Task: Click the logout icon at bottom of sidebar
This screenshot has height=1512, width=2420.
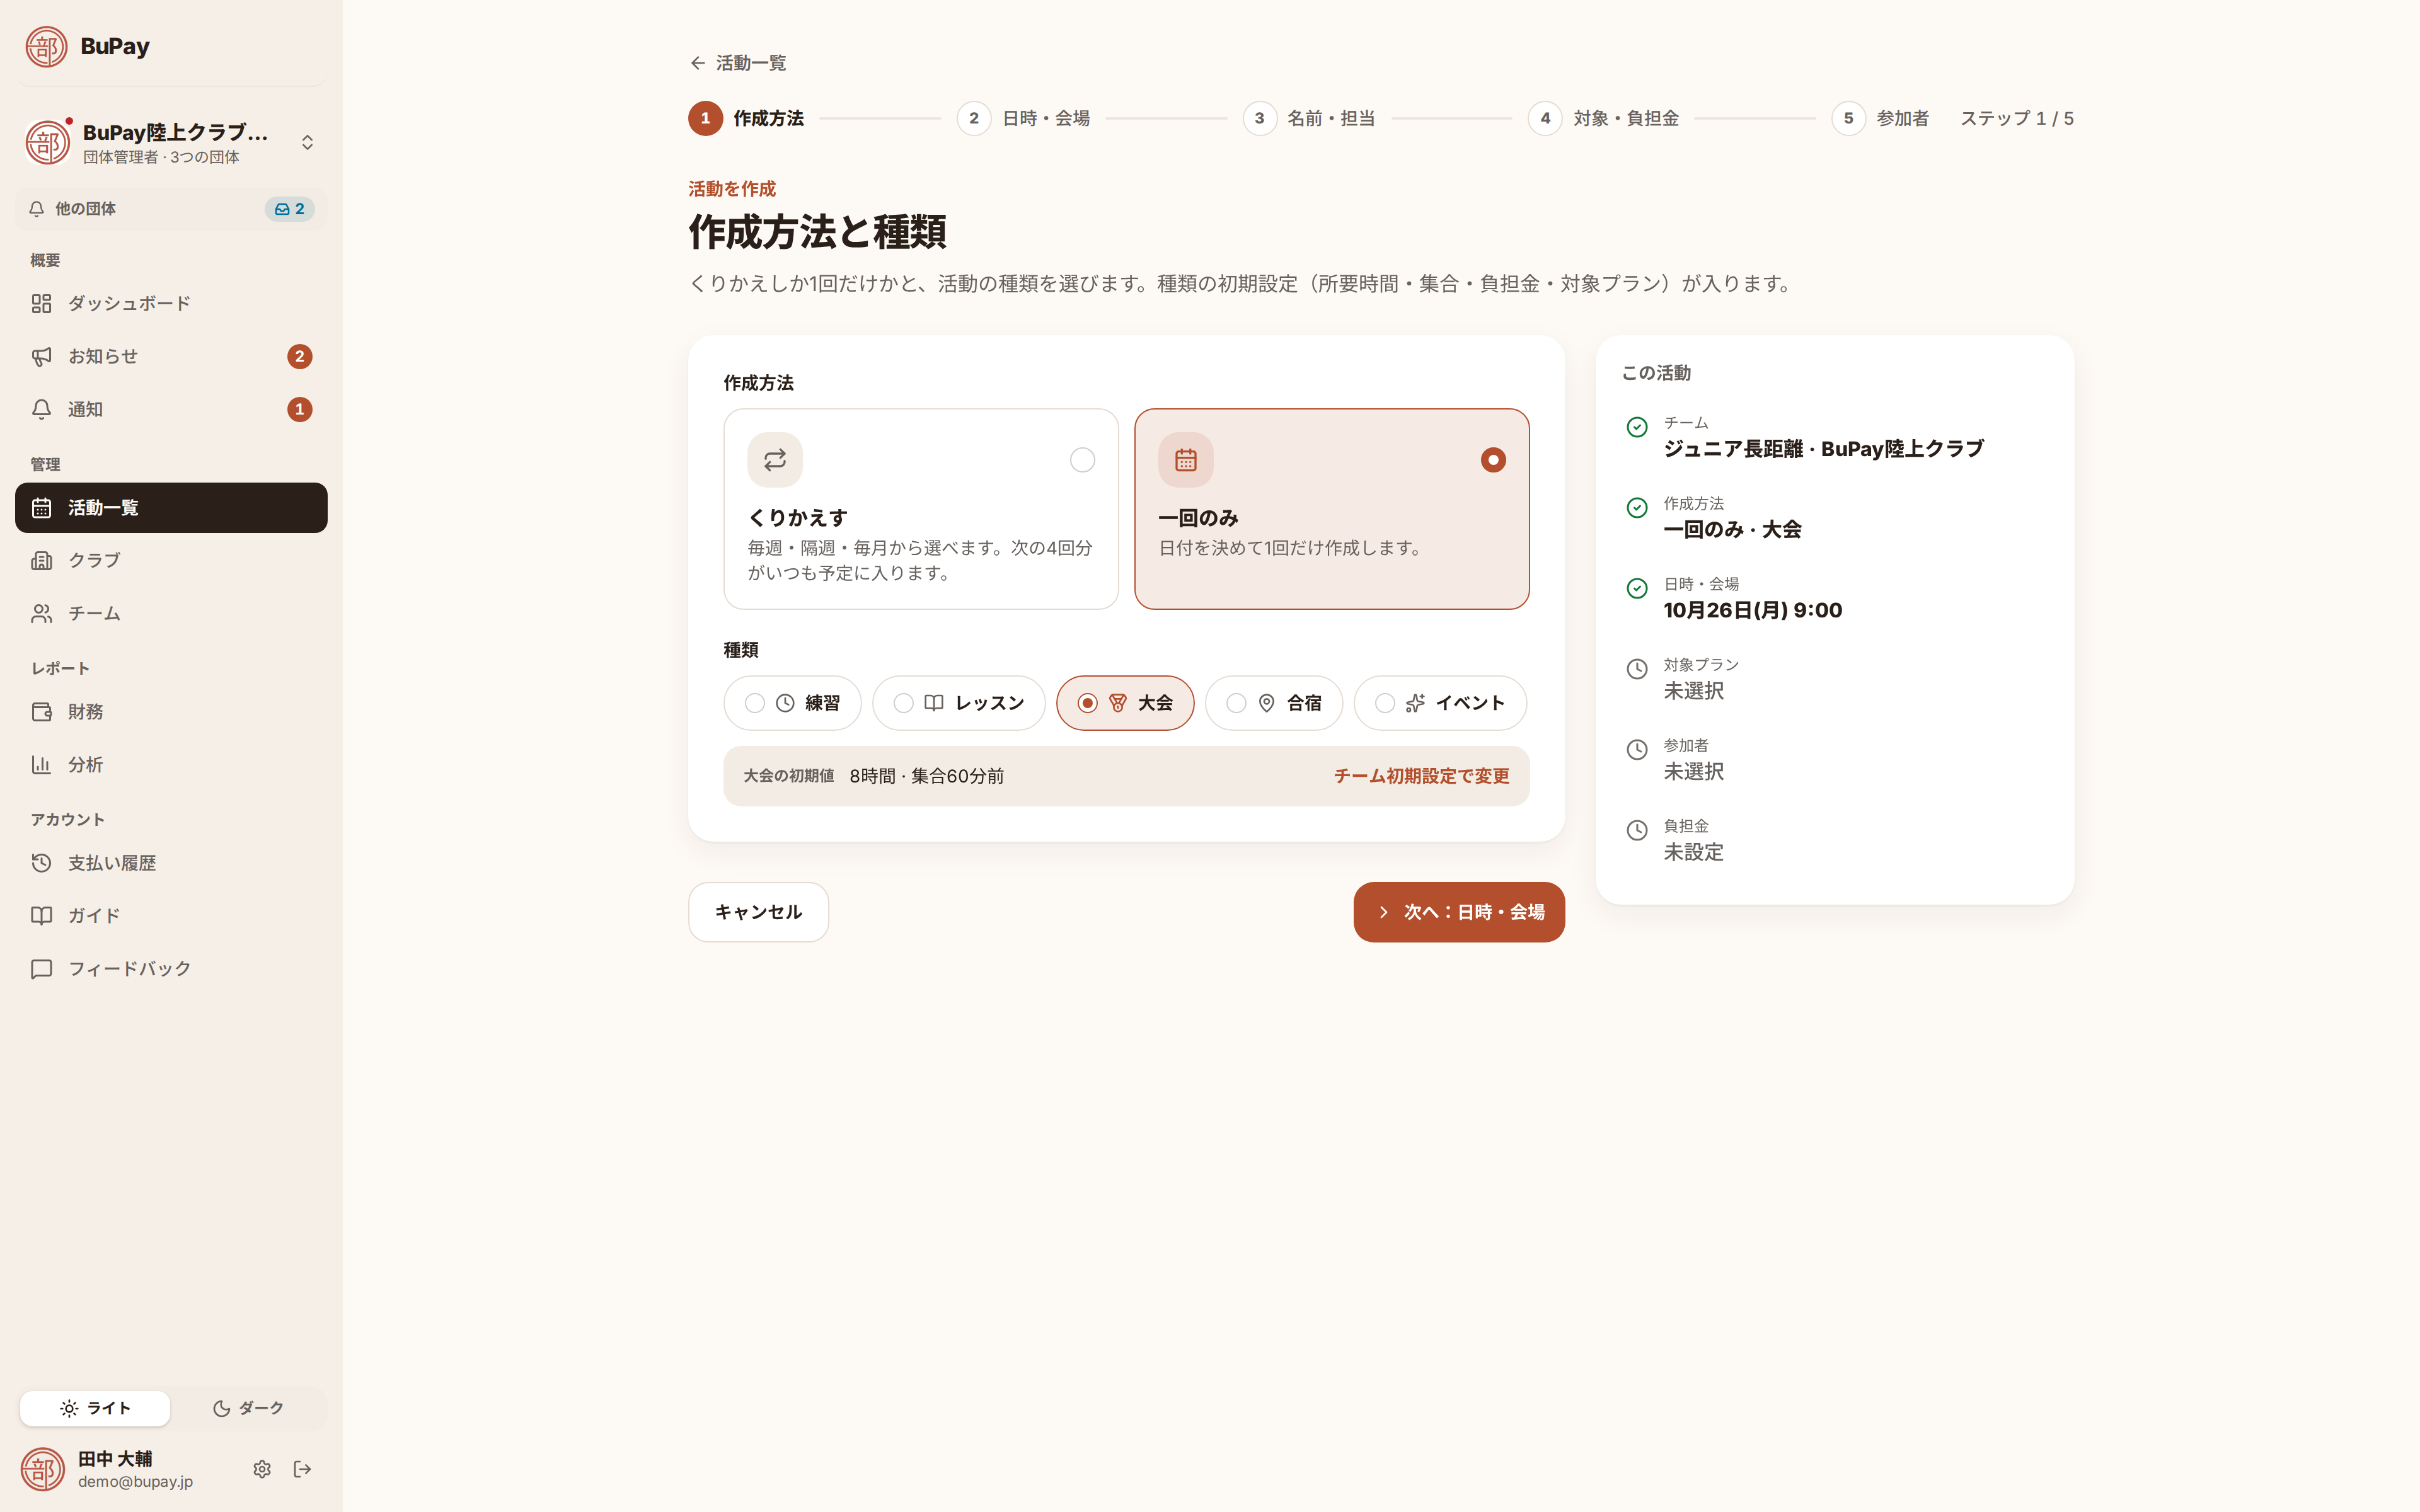Action: tap(303, 1469)
